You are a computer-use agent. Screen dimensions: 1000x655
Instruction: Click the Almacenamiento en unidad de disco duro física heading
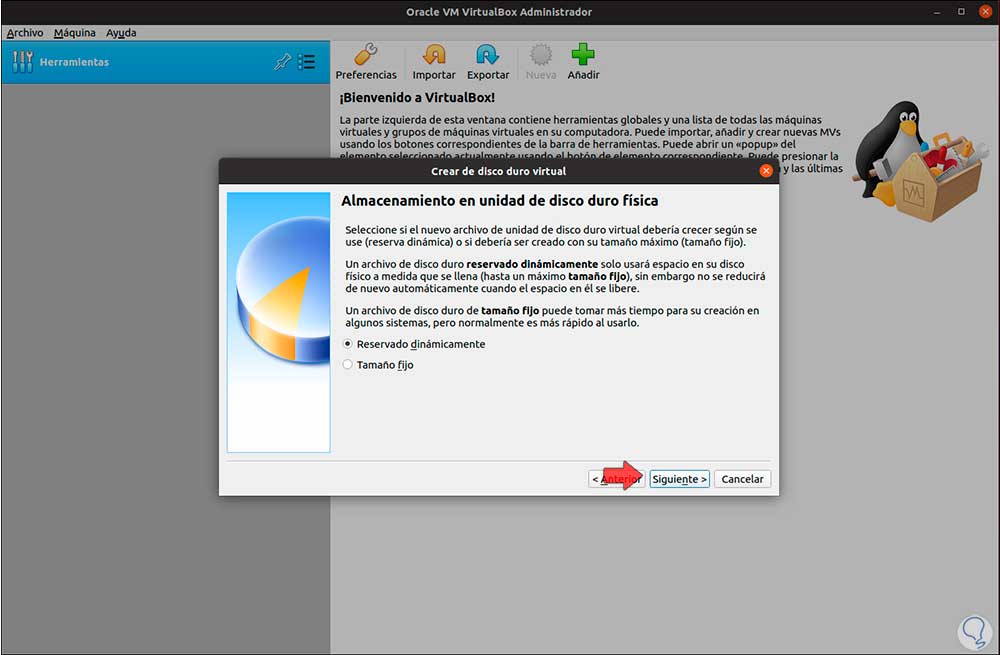click(499, 201)
